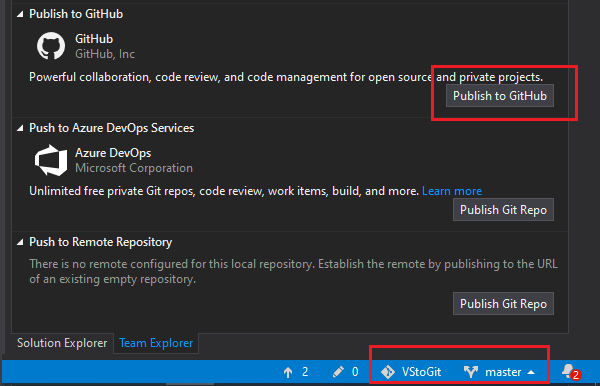Image resolution: width=600 pixels, height=386 pixels.
Task: Click the Azure DevOps logo icon
Action: (x=51, y=160)
